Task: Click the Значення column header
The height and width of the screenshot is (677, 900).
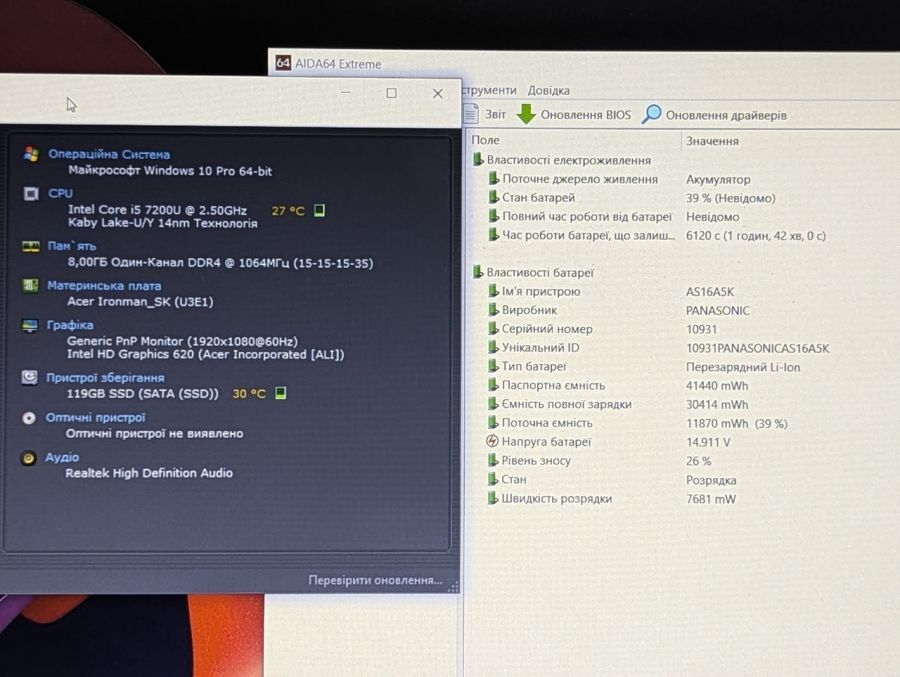Action: 712,141
